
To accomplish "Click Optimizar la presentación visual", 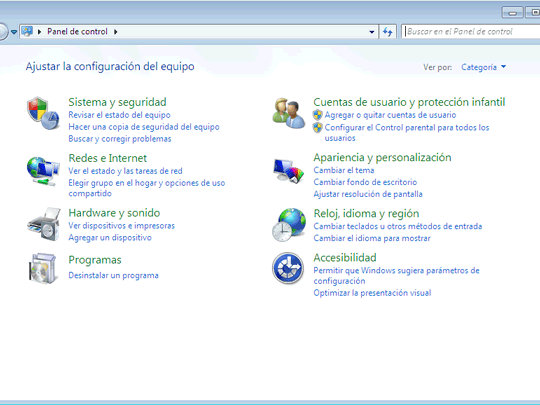I will 372,293.
